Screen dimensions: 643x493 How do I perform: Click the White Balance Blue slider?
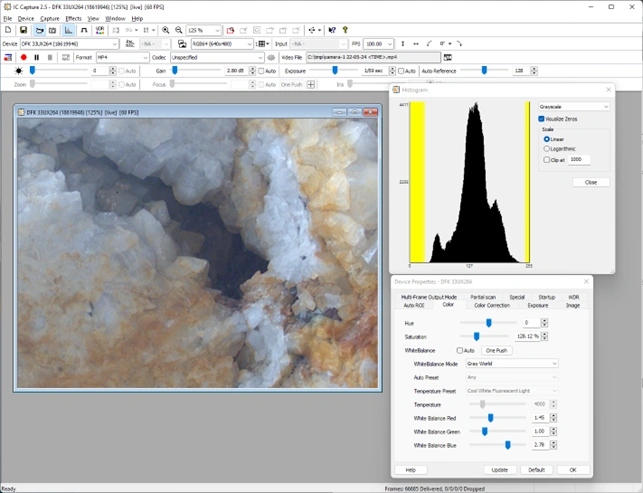click(x=508, y=444)
